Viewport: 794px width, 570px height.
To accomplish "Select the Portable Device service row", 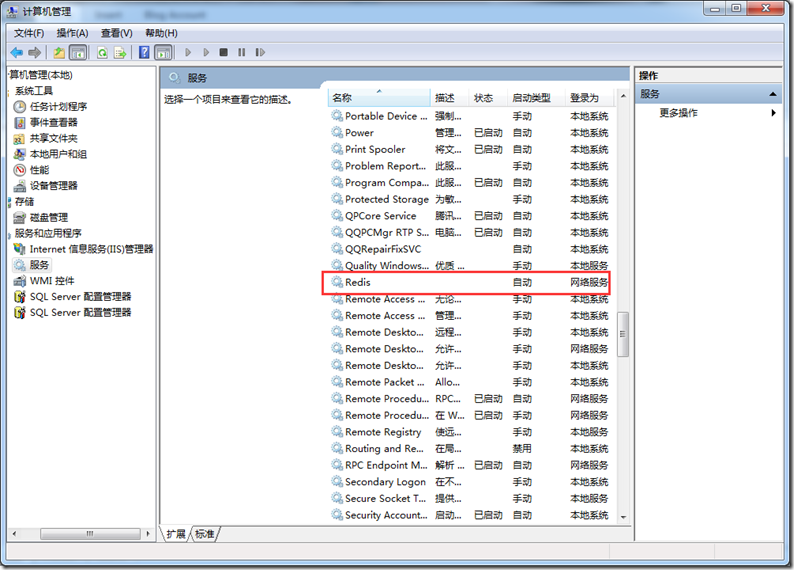I will click(x=472, y=116).
